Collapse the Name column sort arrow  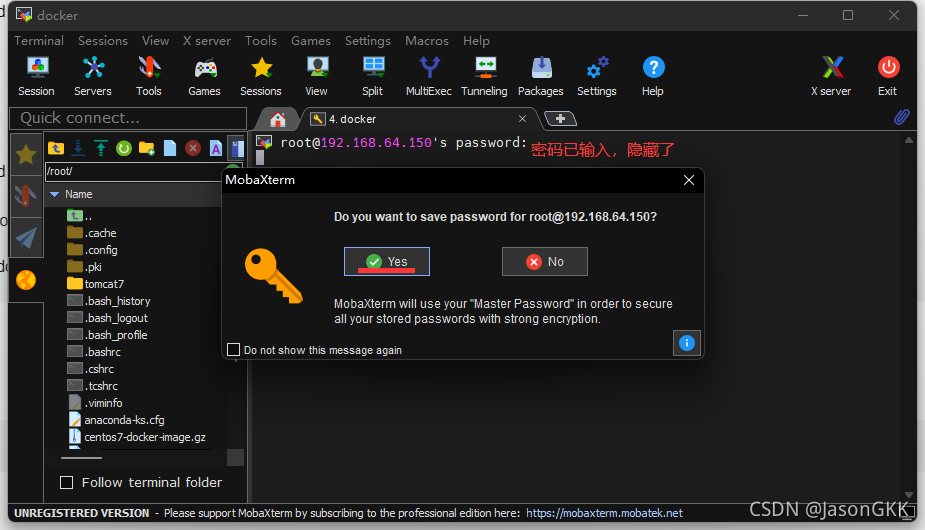coord(54,194)
